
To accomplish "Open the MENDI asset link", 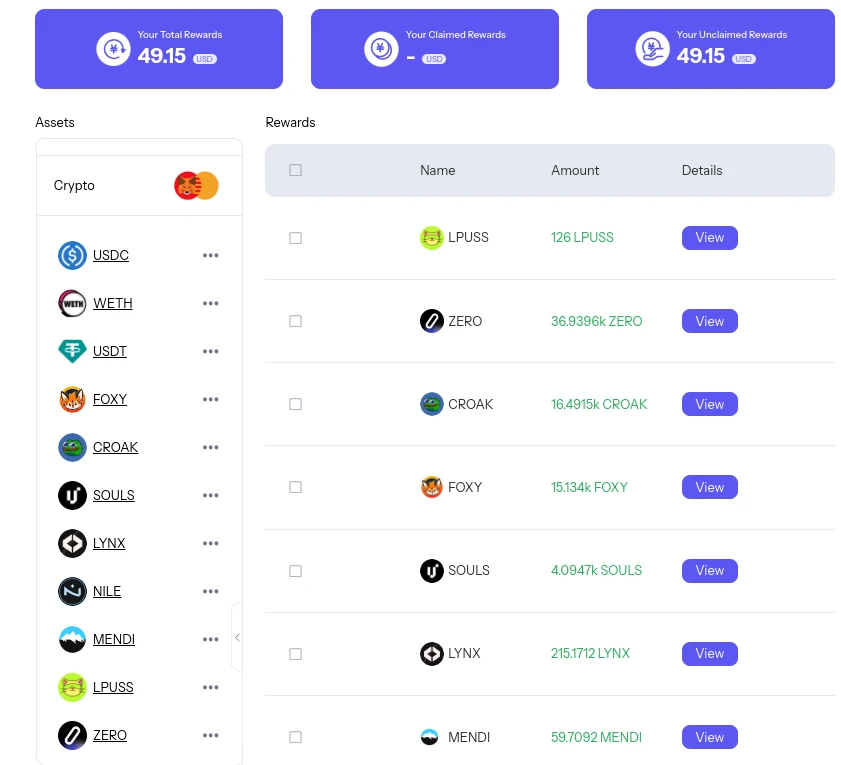I will click(114, 639).
